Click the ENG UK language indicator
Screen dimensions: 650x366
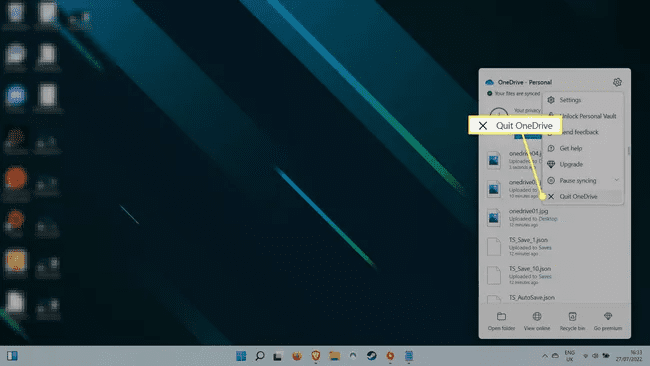tap(570, 356)
